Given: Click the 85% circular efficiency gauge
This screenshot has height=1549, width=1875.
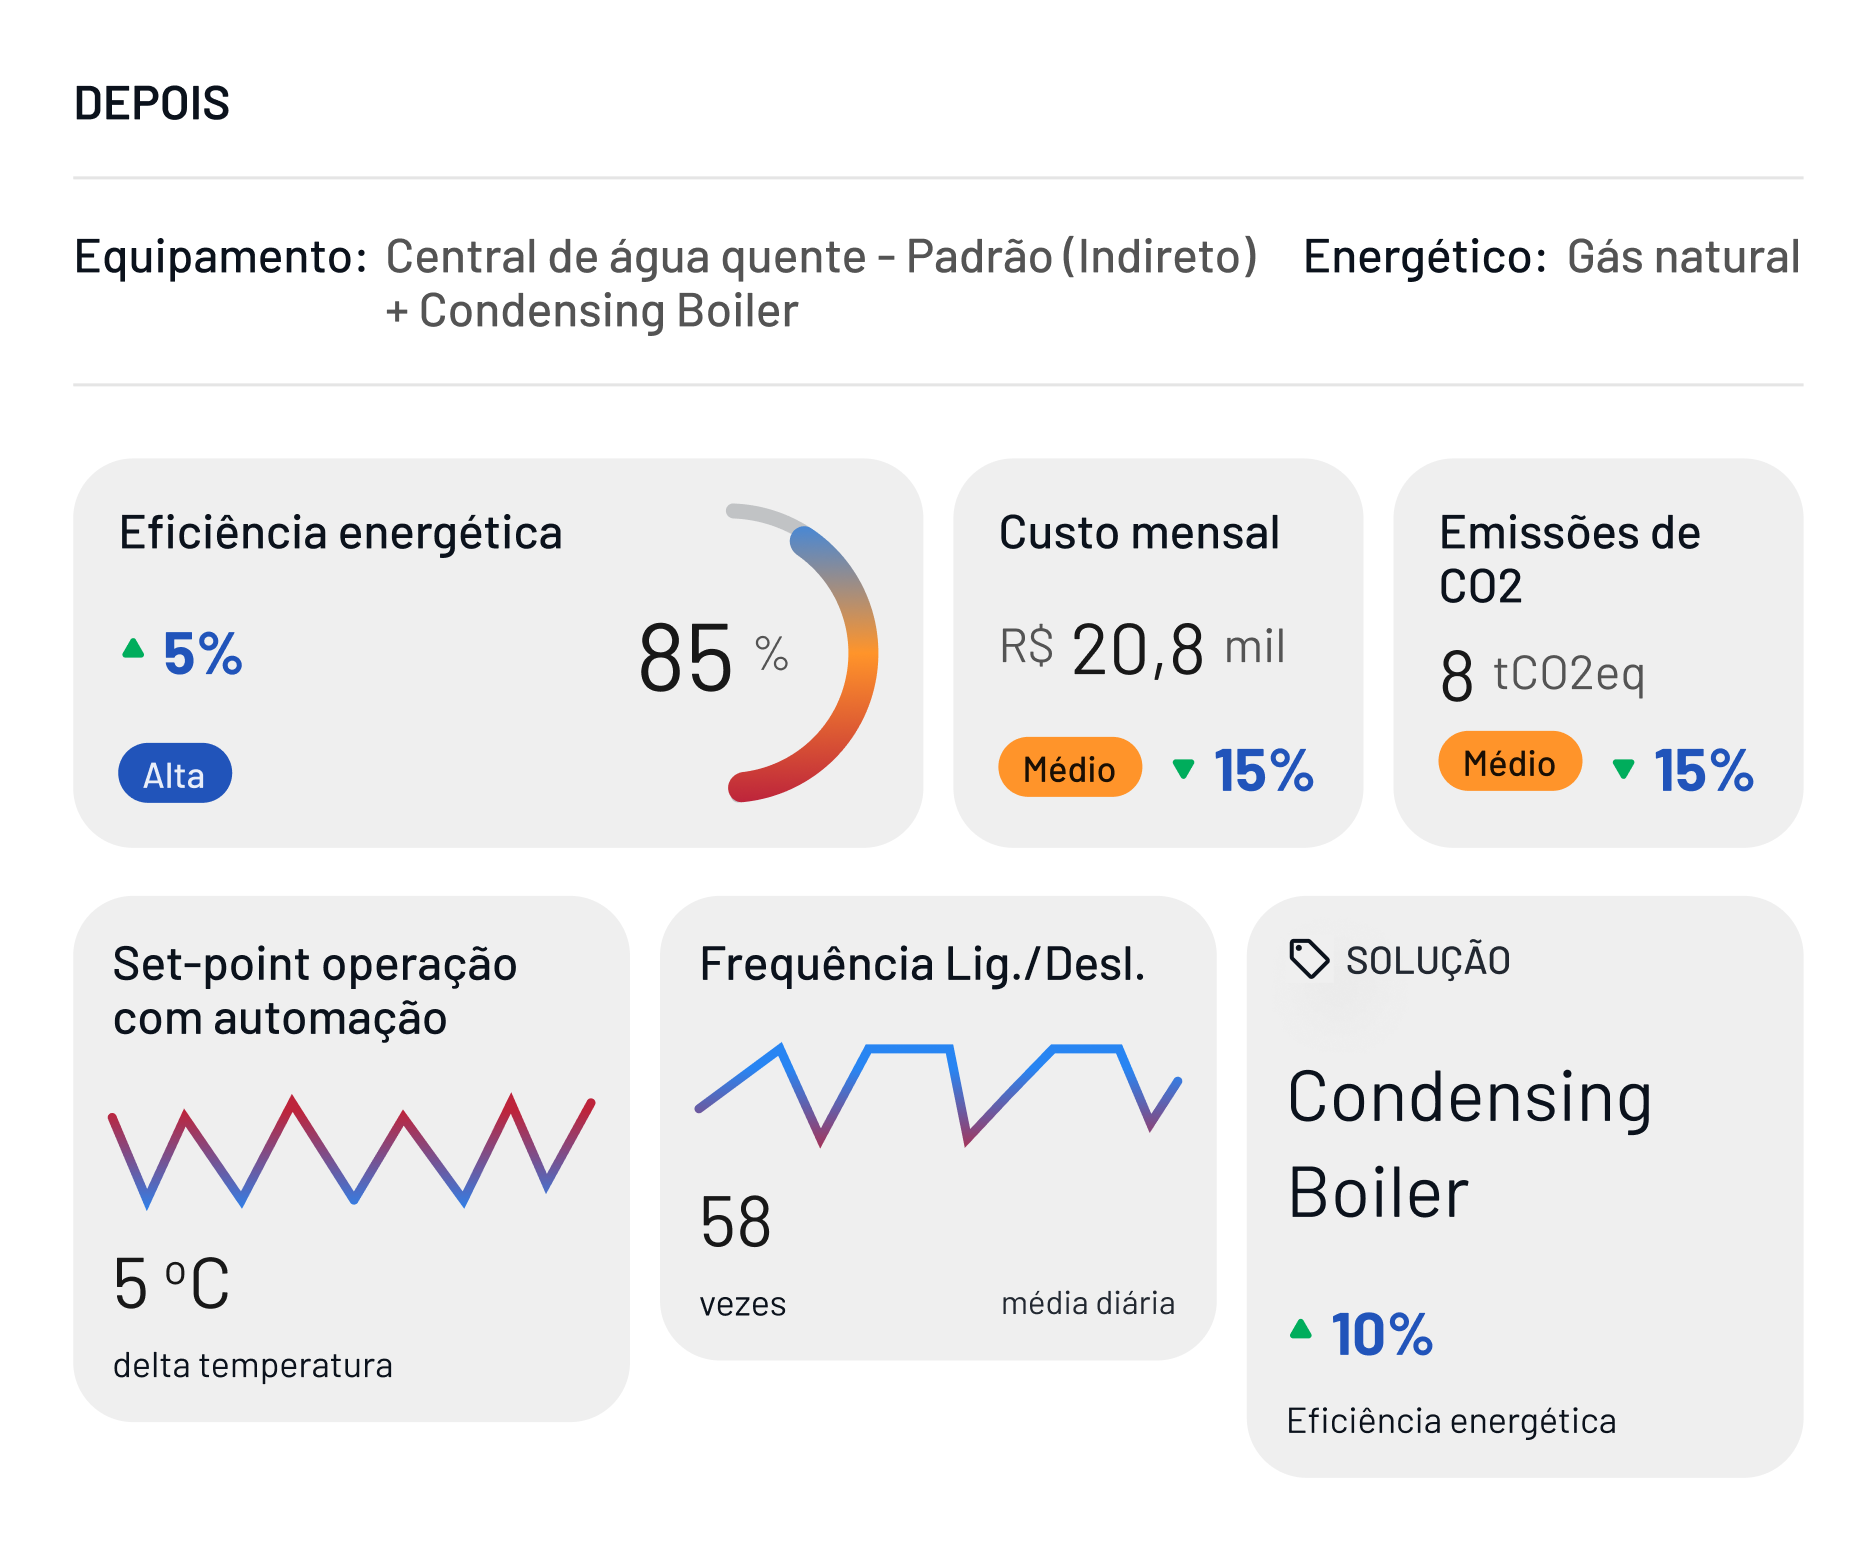Looking at the screenshot, I should (x=800, y=653).
